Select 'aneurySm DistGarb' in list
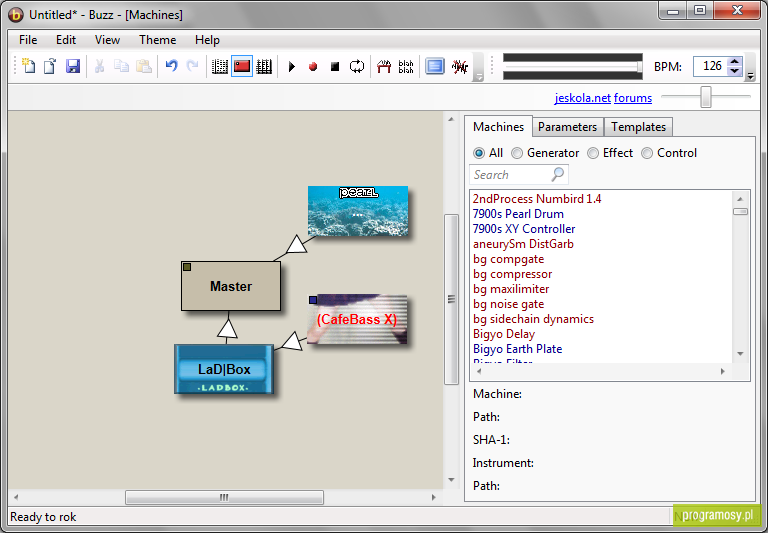Screen dimensions: 768x533 [x=523, y=244]
